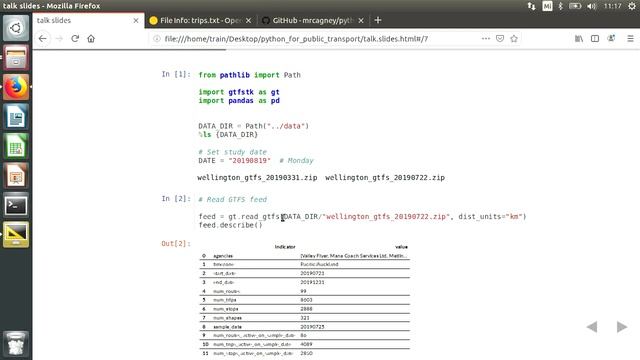Viewport: 640px width, 360px height.
Task: Open Ubuntu dash search in launcher
Action: [16, 28]
